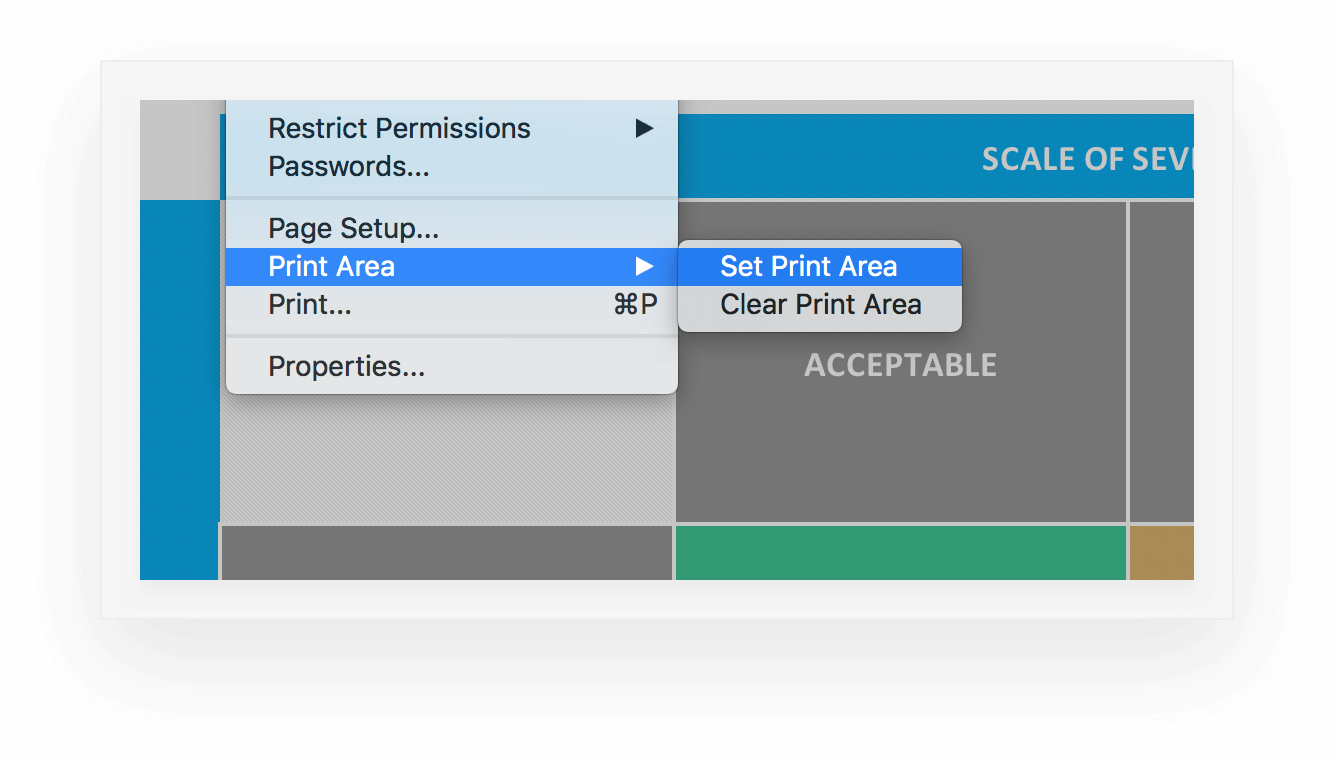Select the tan cell in the bottom corner
Screen dimensions: 1334x760
1161,552
